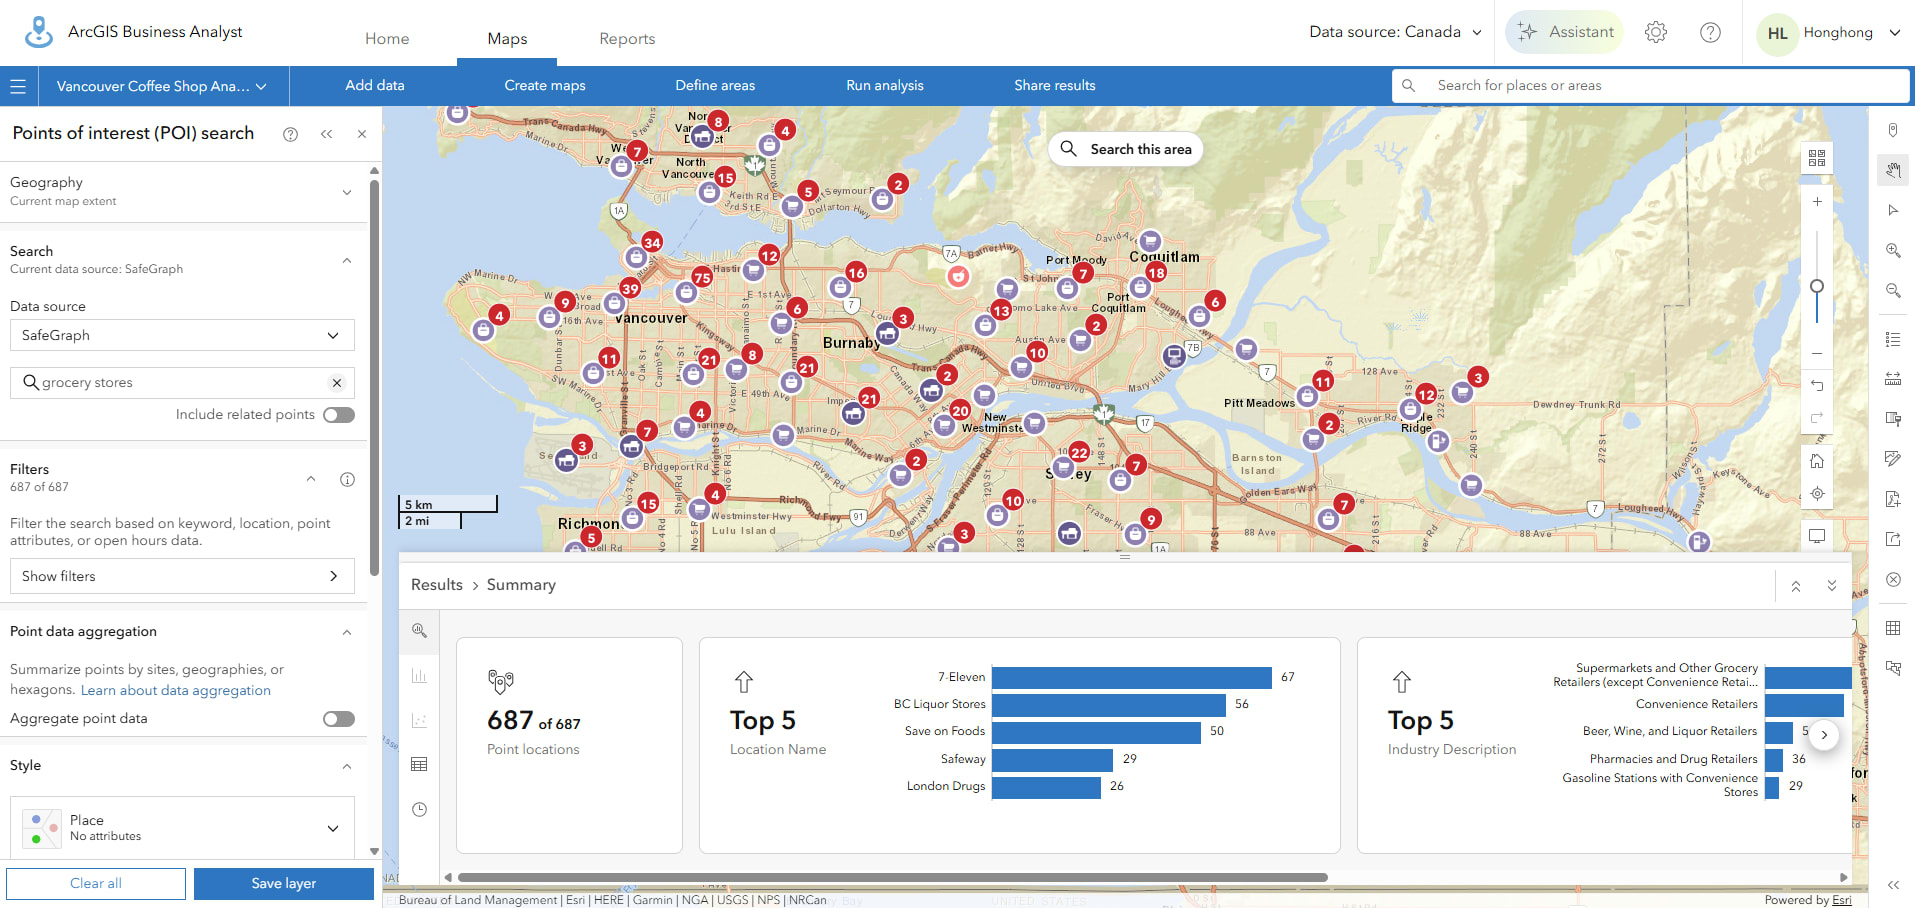
Task: Click the locate my position icon on map
Action: click(1817, 493)
